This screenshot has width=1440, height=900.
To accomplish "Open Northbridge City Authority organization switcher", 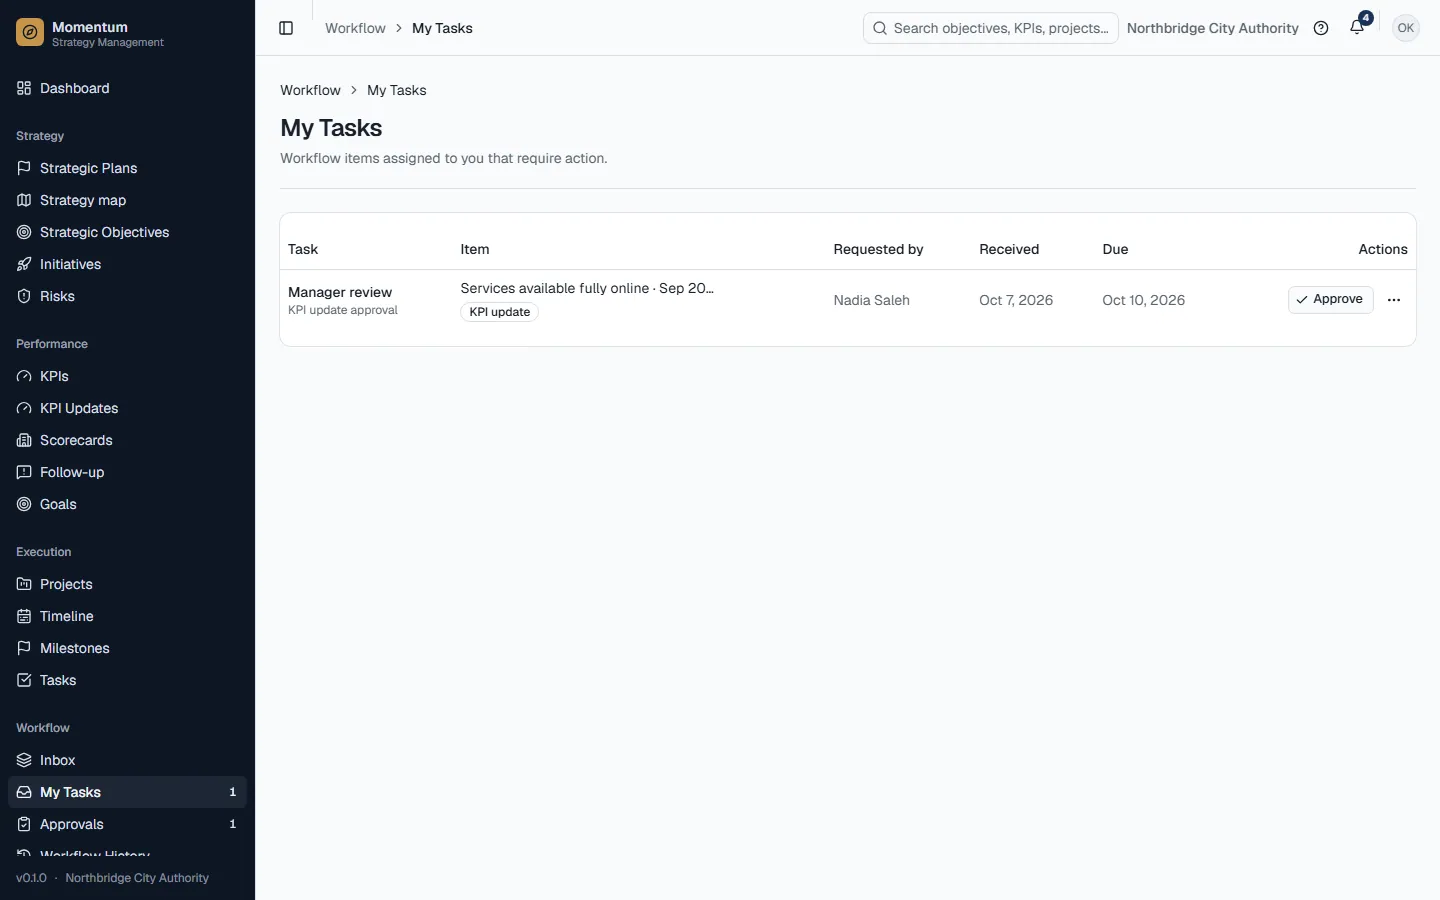I will click(x=1212, y=28).
